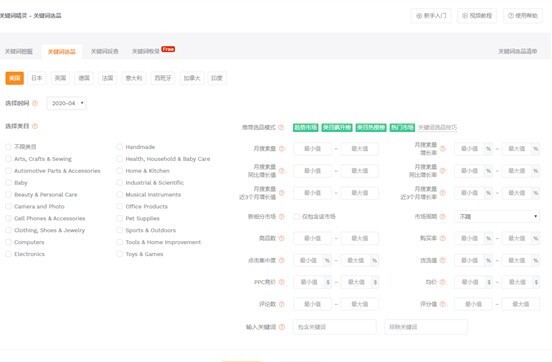552x362 pixels.
Task: Open the 市场周期 dropdown showing 不限
Action: tap(497, 217)
